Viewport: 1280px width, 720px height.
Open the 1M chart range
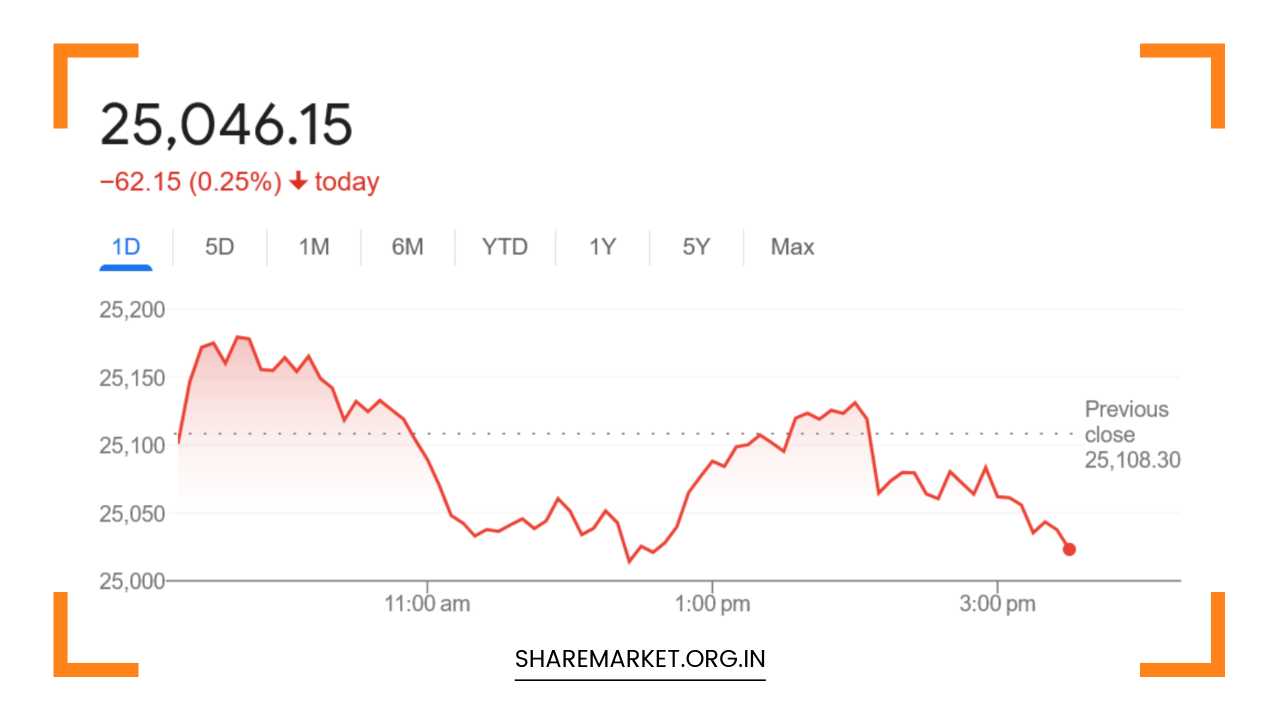(x=313, y=247)
